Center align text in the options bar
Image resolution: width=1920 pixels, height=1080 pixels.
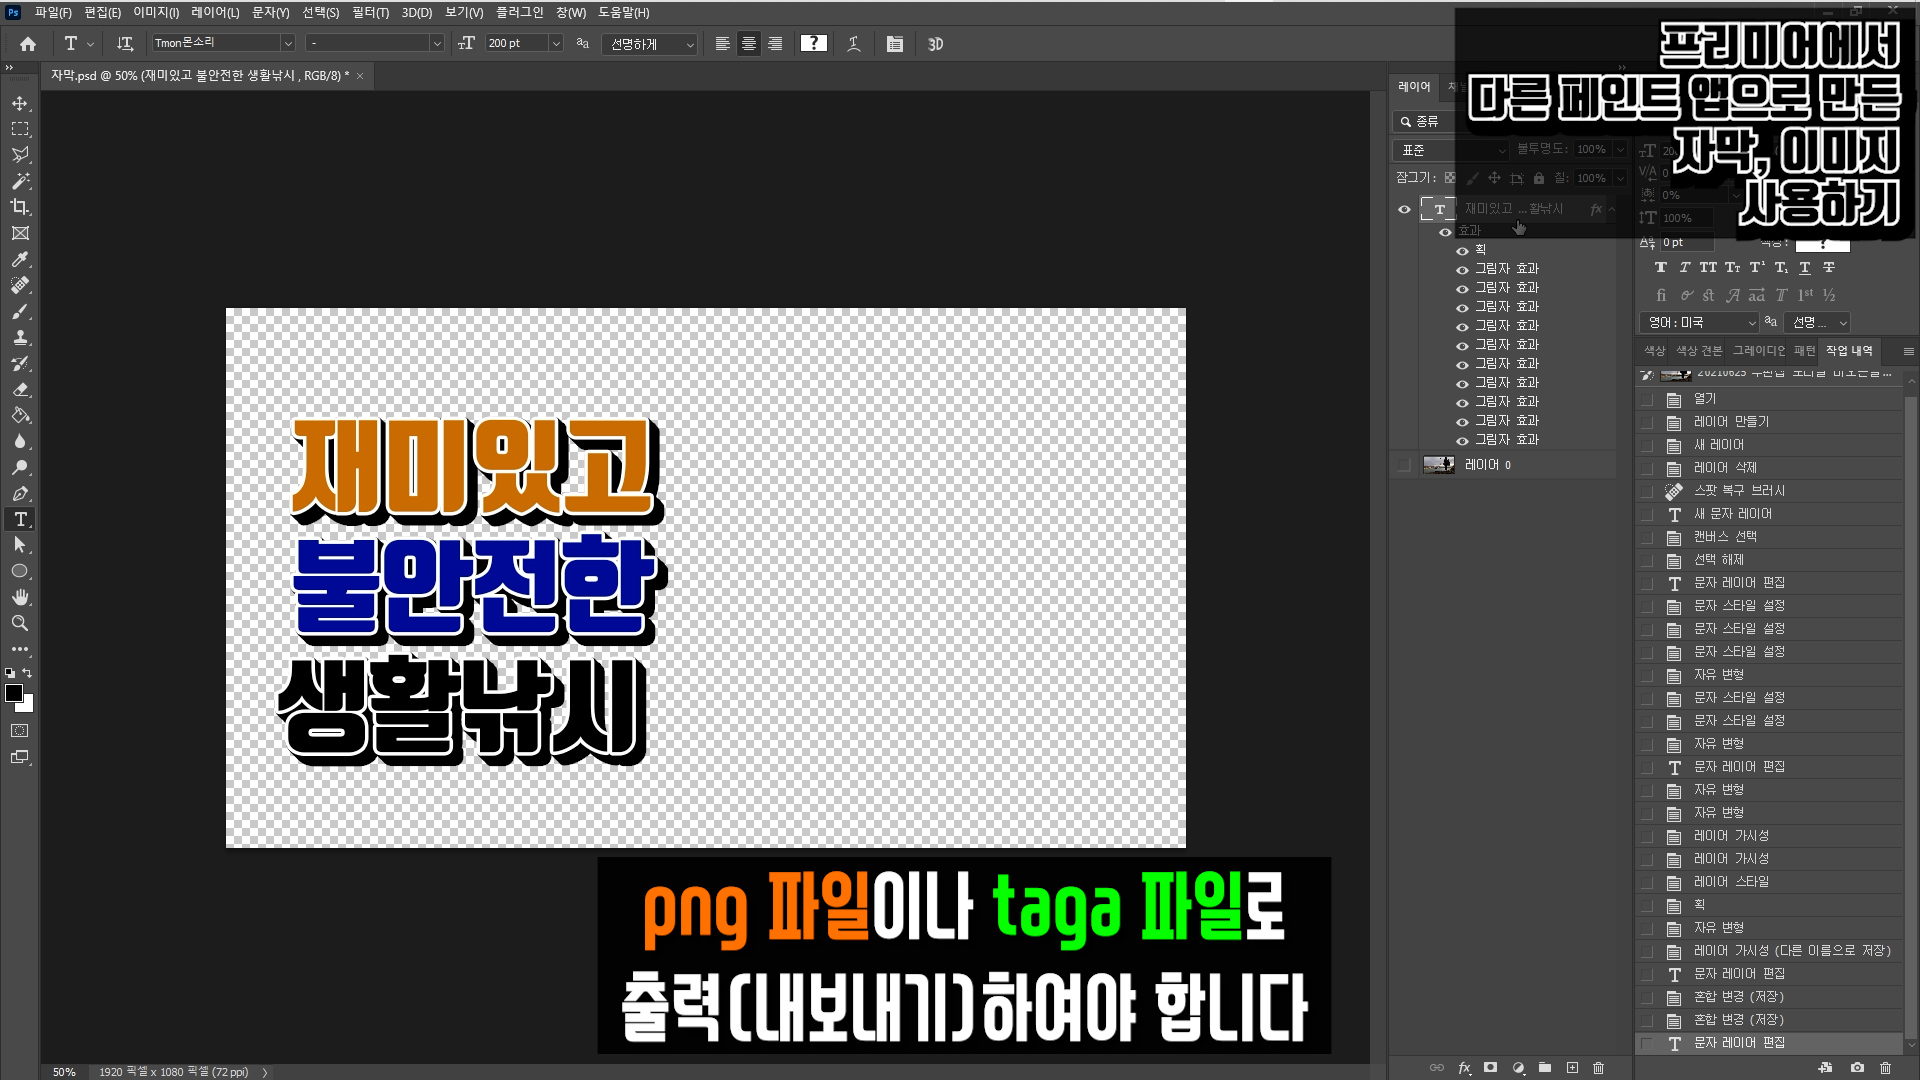(748, 44)
